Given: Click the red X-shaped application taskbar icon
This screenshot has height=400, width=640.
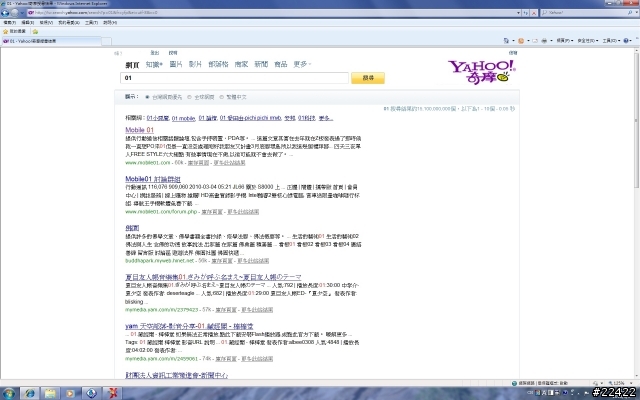Looking at the screenshot, I should (112, 393).
